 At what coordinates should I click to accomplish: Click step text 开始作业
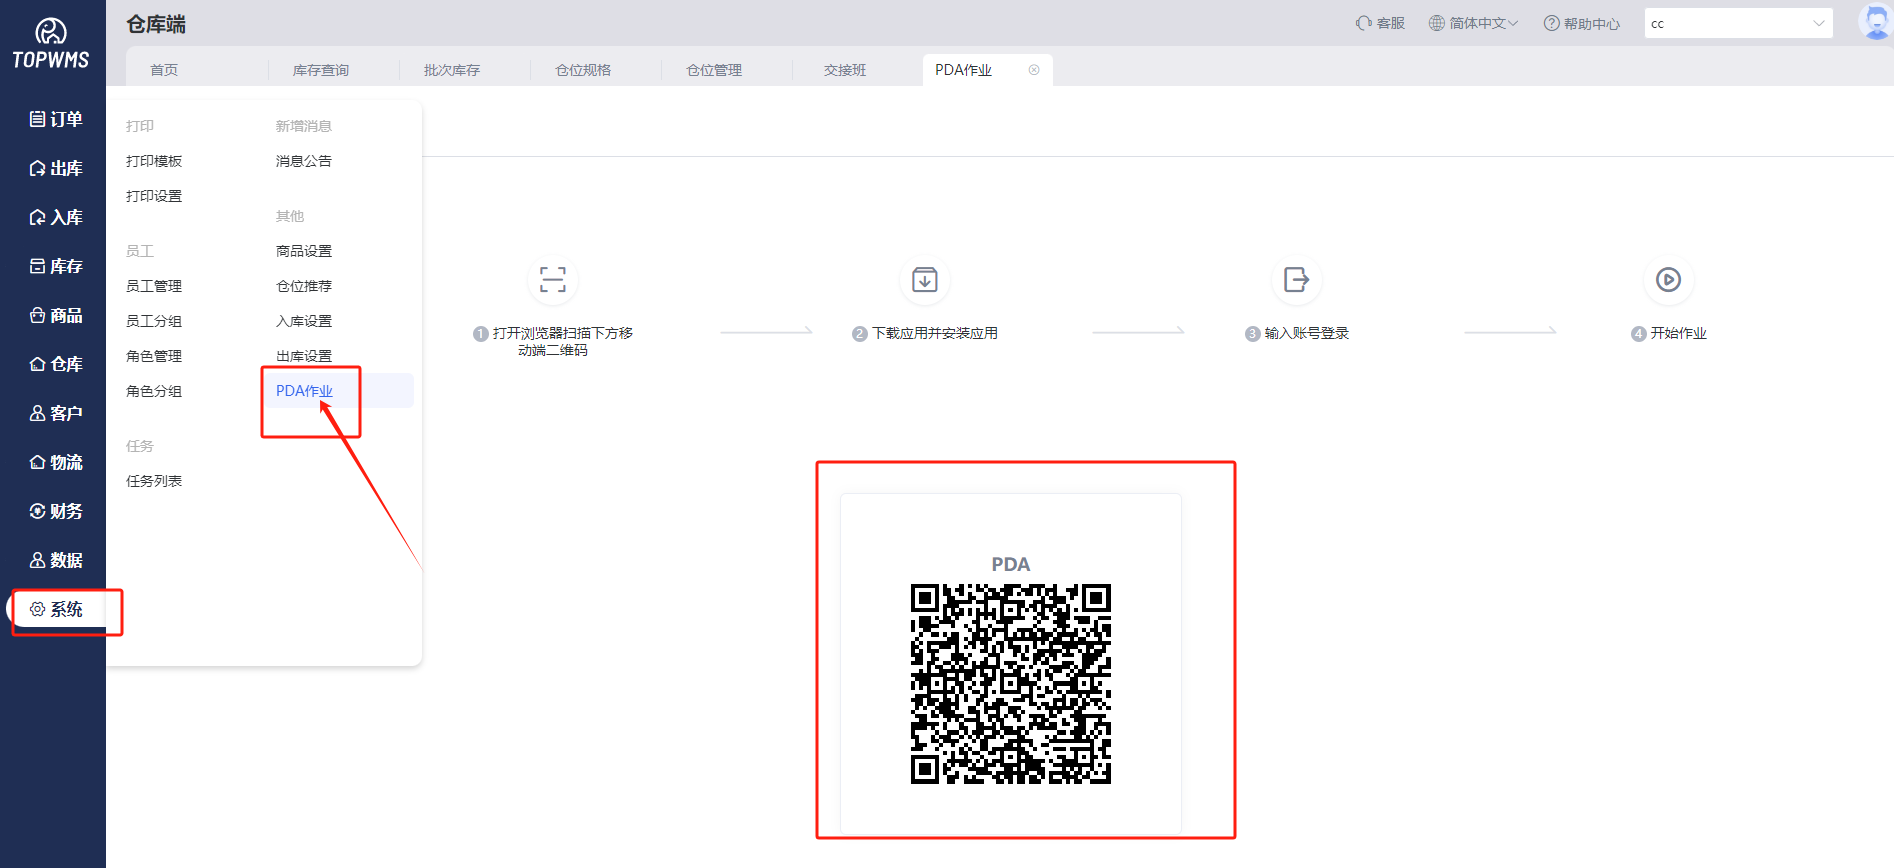tap(1678, 333)
